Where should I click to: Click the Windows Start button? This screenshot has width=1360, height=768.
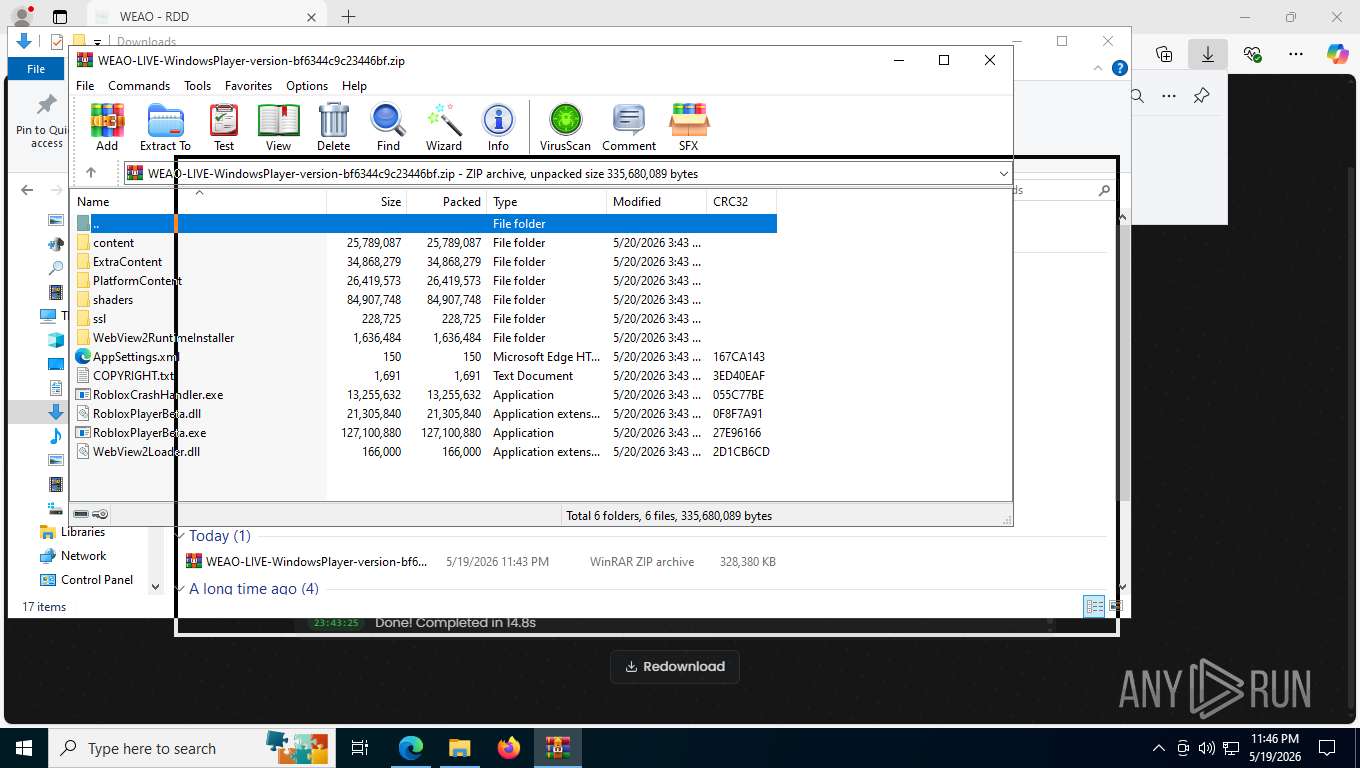click(x=23, y=748)
